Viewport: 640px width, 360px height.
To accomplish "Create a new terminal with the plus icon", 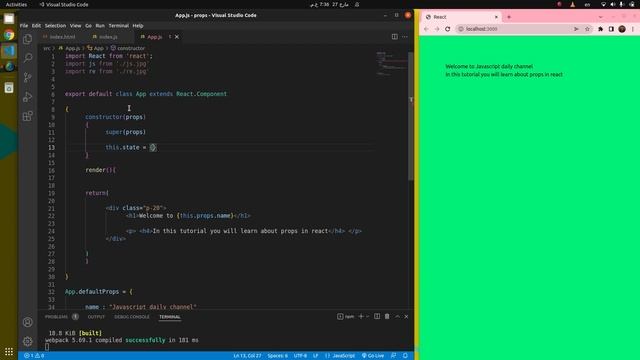I will tap(361, 316).
